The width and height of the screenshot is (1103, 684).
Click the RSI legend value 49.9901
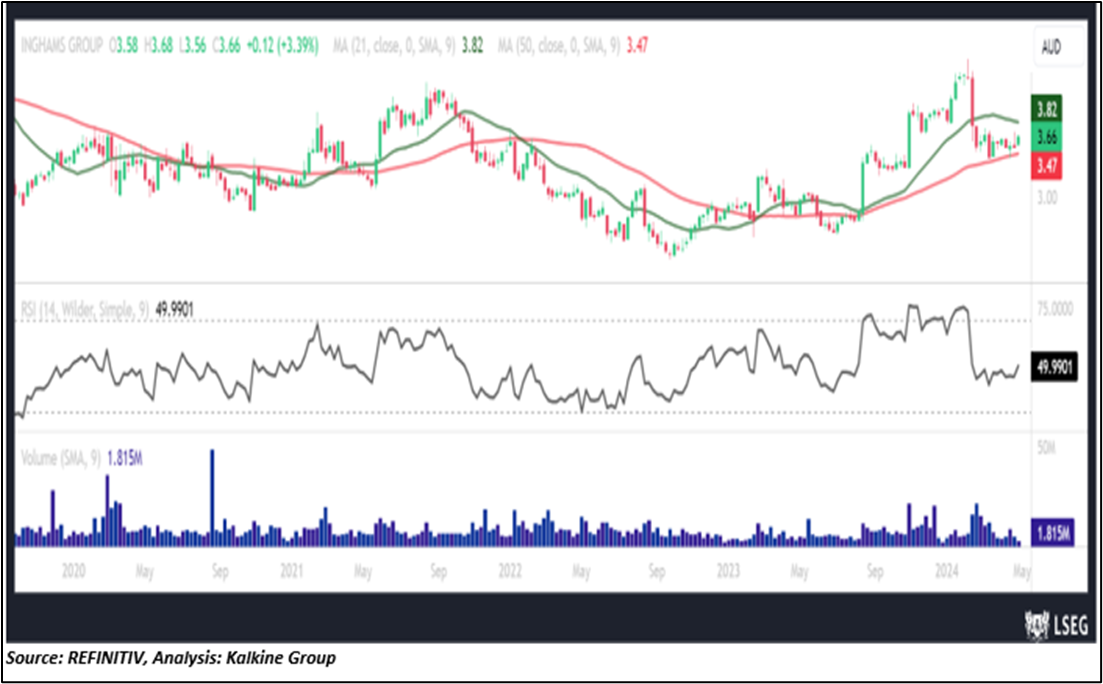[174, 309]
